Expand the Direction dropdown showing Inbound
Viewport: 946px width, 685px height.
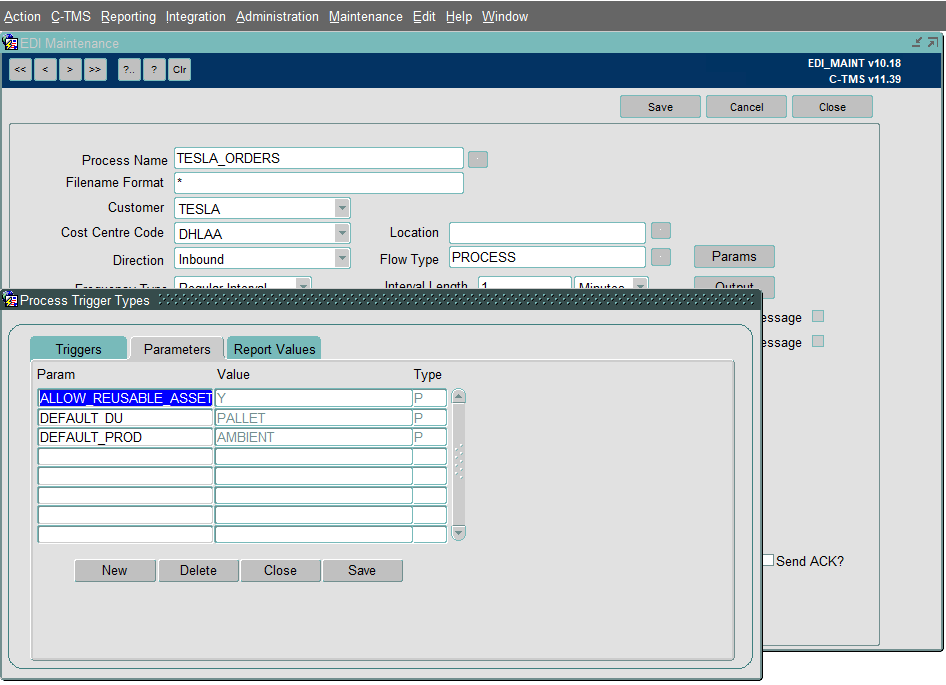point(342,258)
